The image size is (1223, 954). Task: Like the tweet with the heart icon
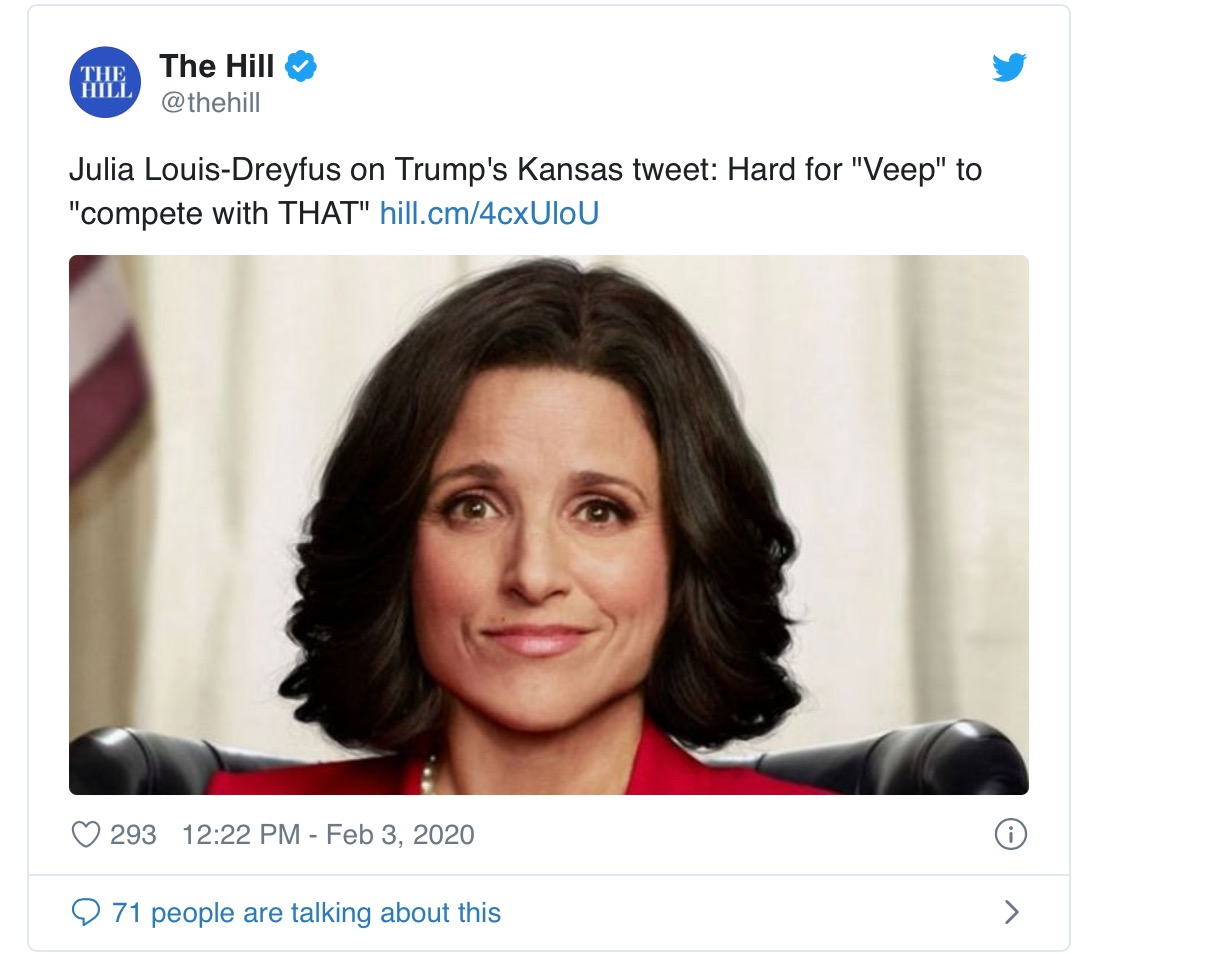(x=87, y=835)
